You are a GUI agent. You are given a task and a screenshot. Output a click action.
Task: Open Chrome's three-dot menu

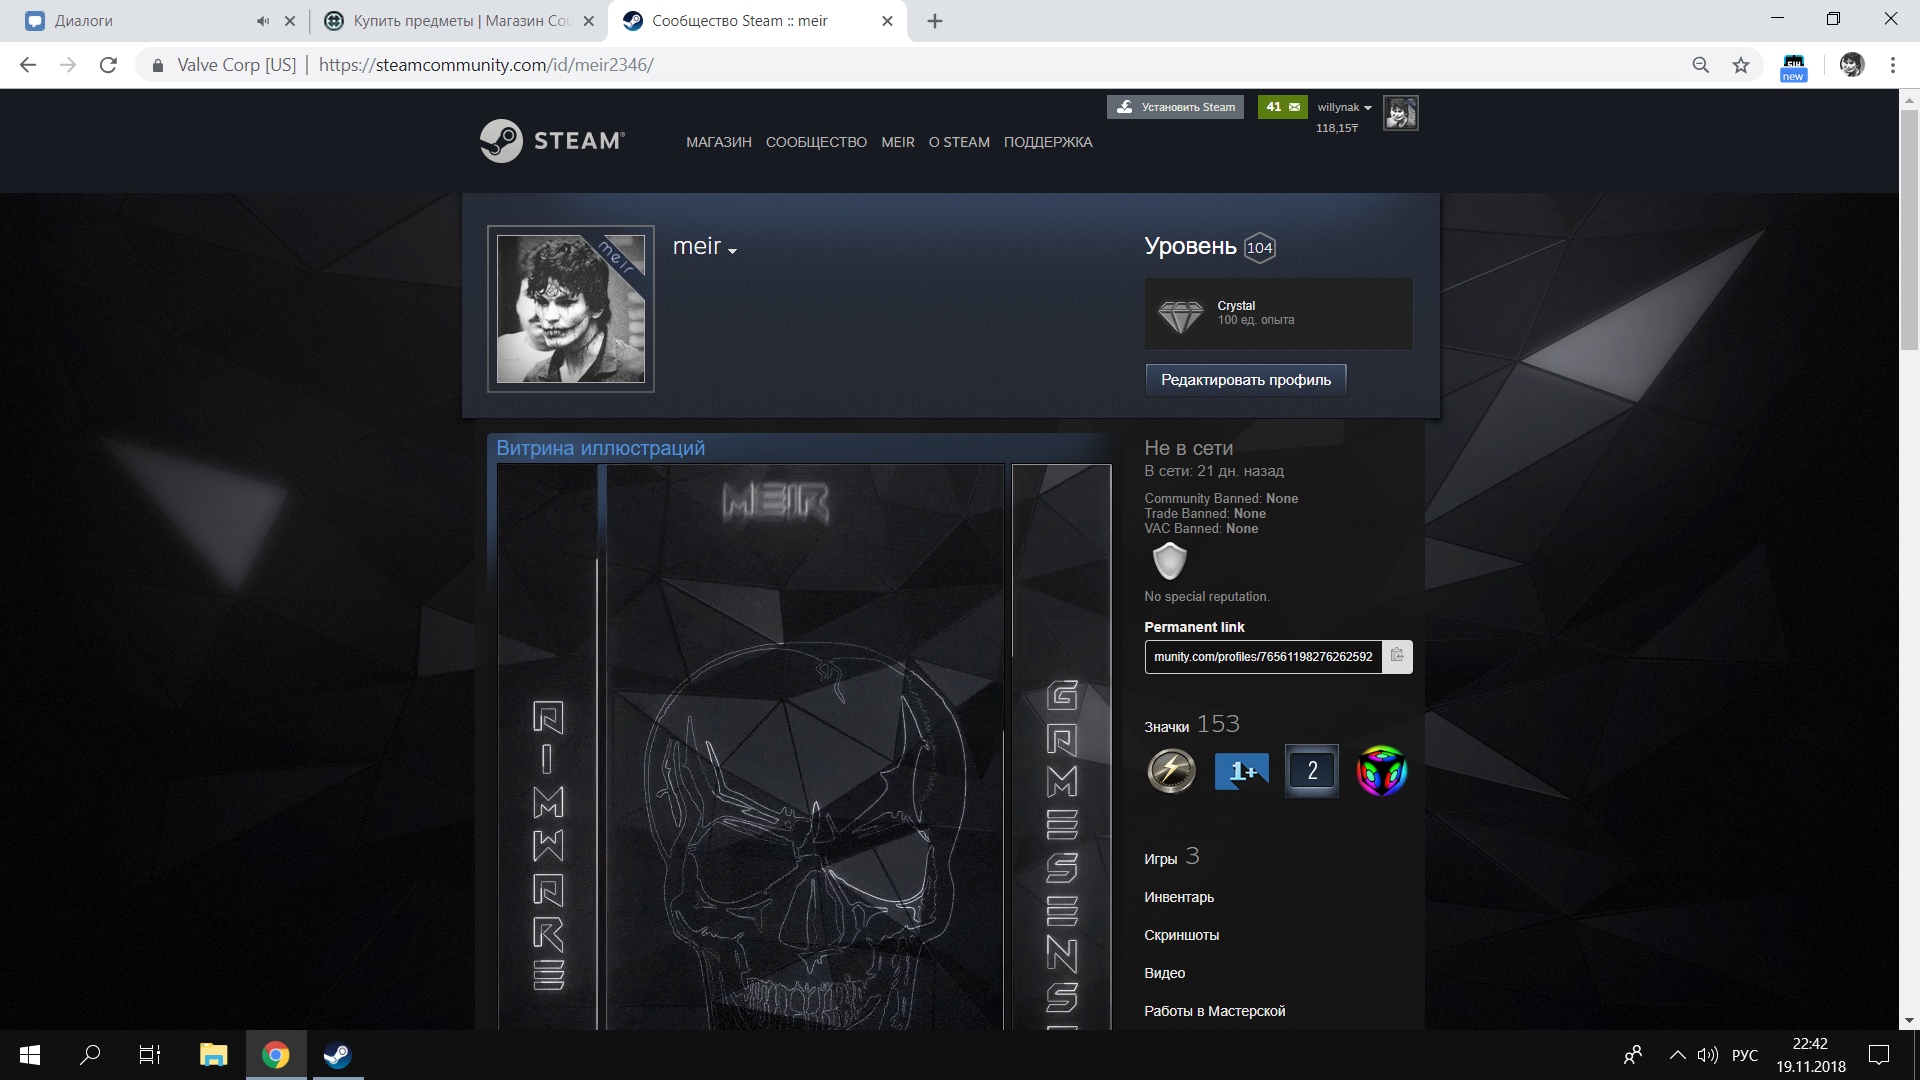coord(1892,65)
